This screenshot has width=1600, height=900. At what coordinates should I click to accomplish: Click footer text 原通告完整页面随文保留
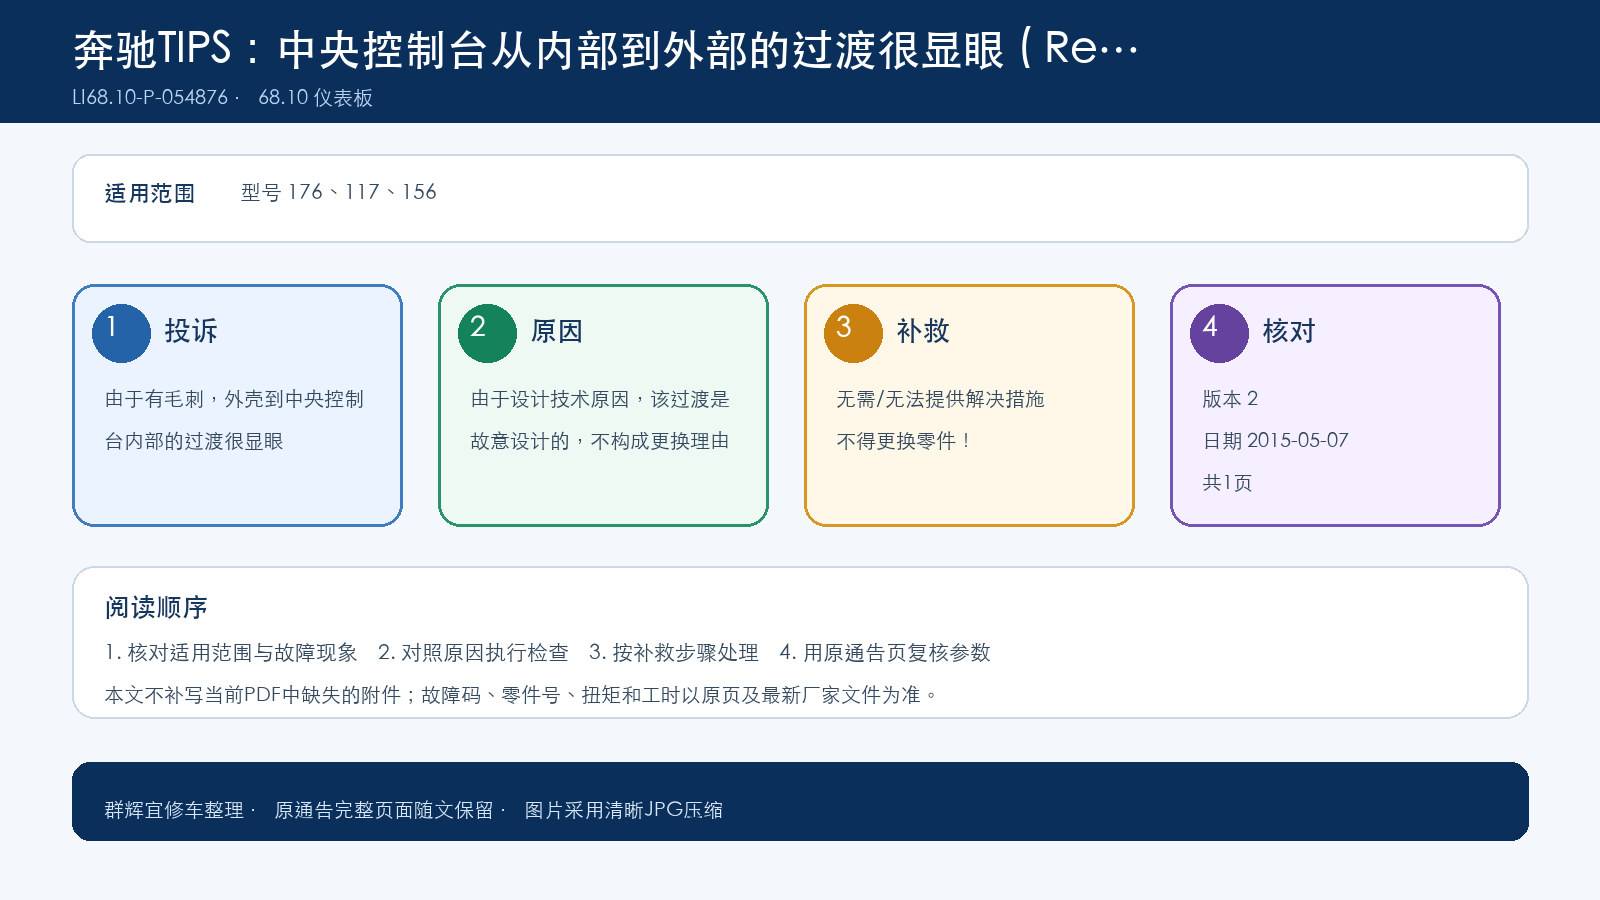point(384,810)
